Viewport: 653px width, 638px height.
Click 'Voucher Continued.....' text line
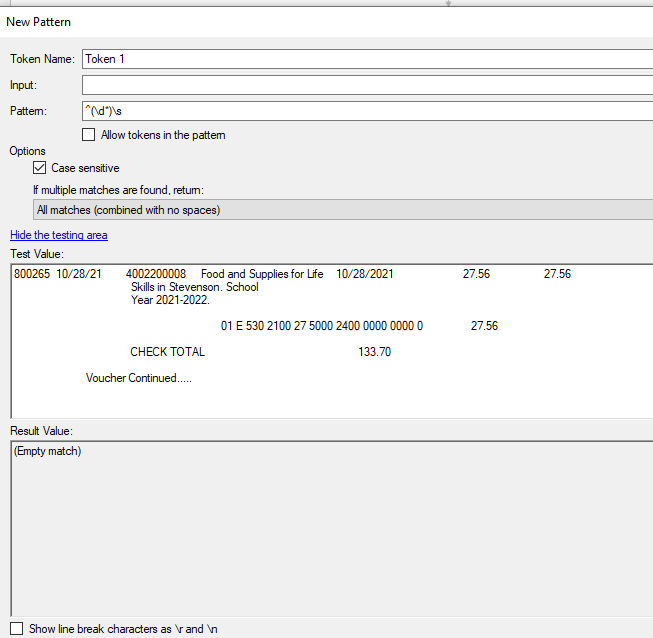pyautogui.click(x=139, y=378)
